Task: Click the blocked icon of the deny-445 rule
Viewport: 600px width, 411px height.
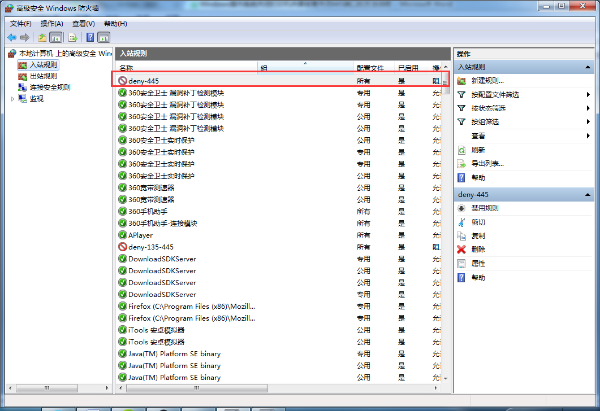Action: 122,81
